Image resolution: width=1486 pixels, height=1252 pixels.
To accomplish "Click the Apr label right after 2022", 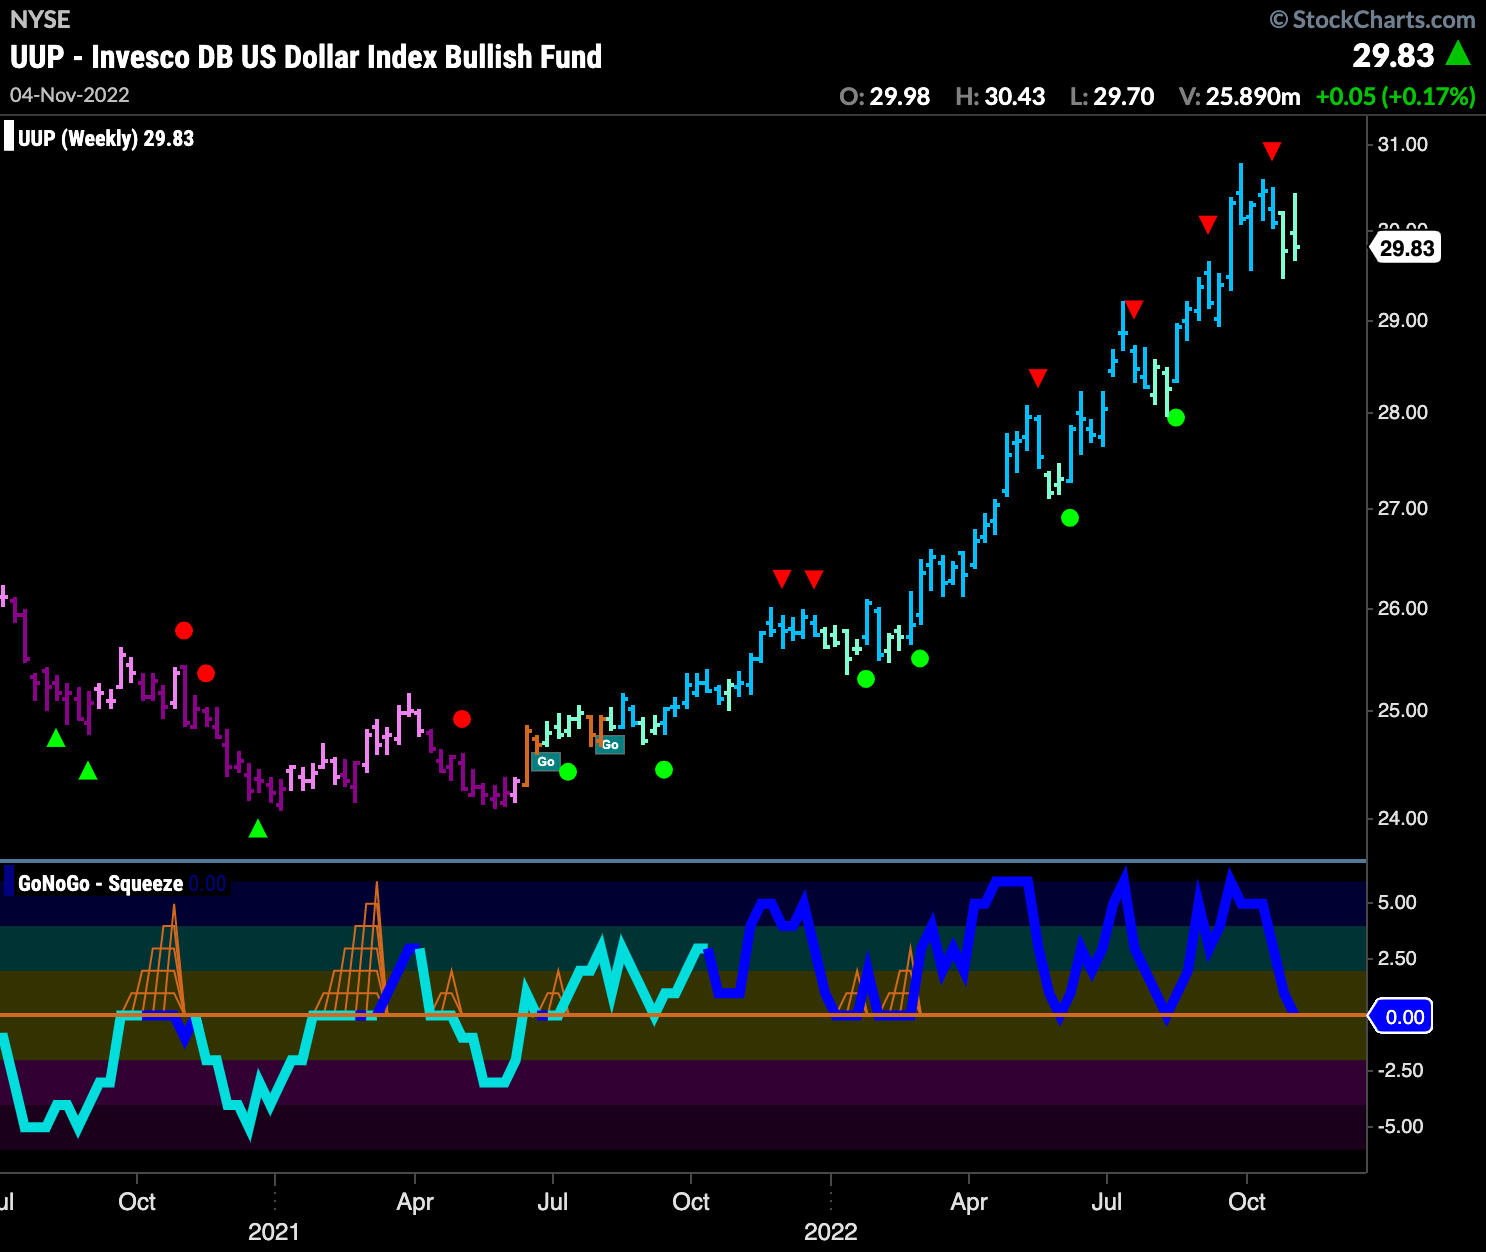I will click(x=969, y=1201).
